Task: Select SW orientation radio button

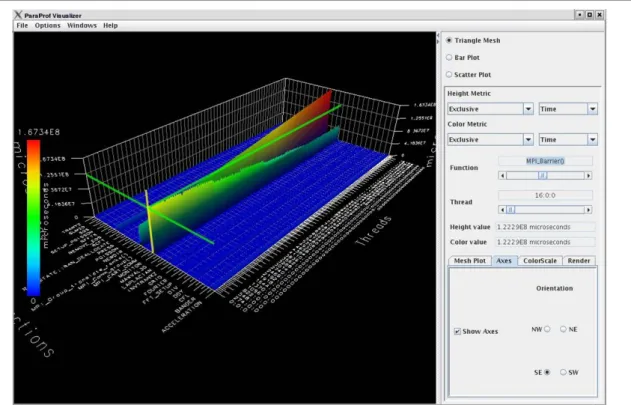Action: 563,372
